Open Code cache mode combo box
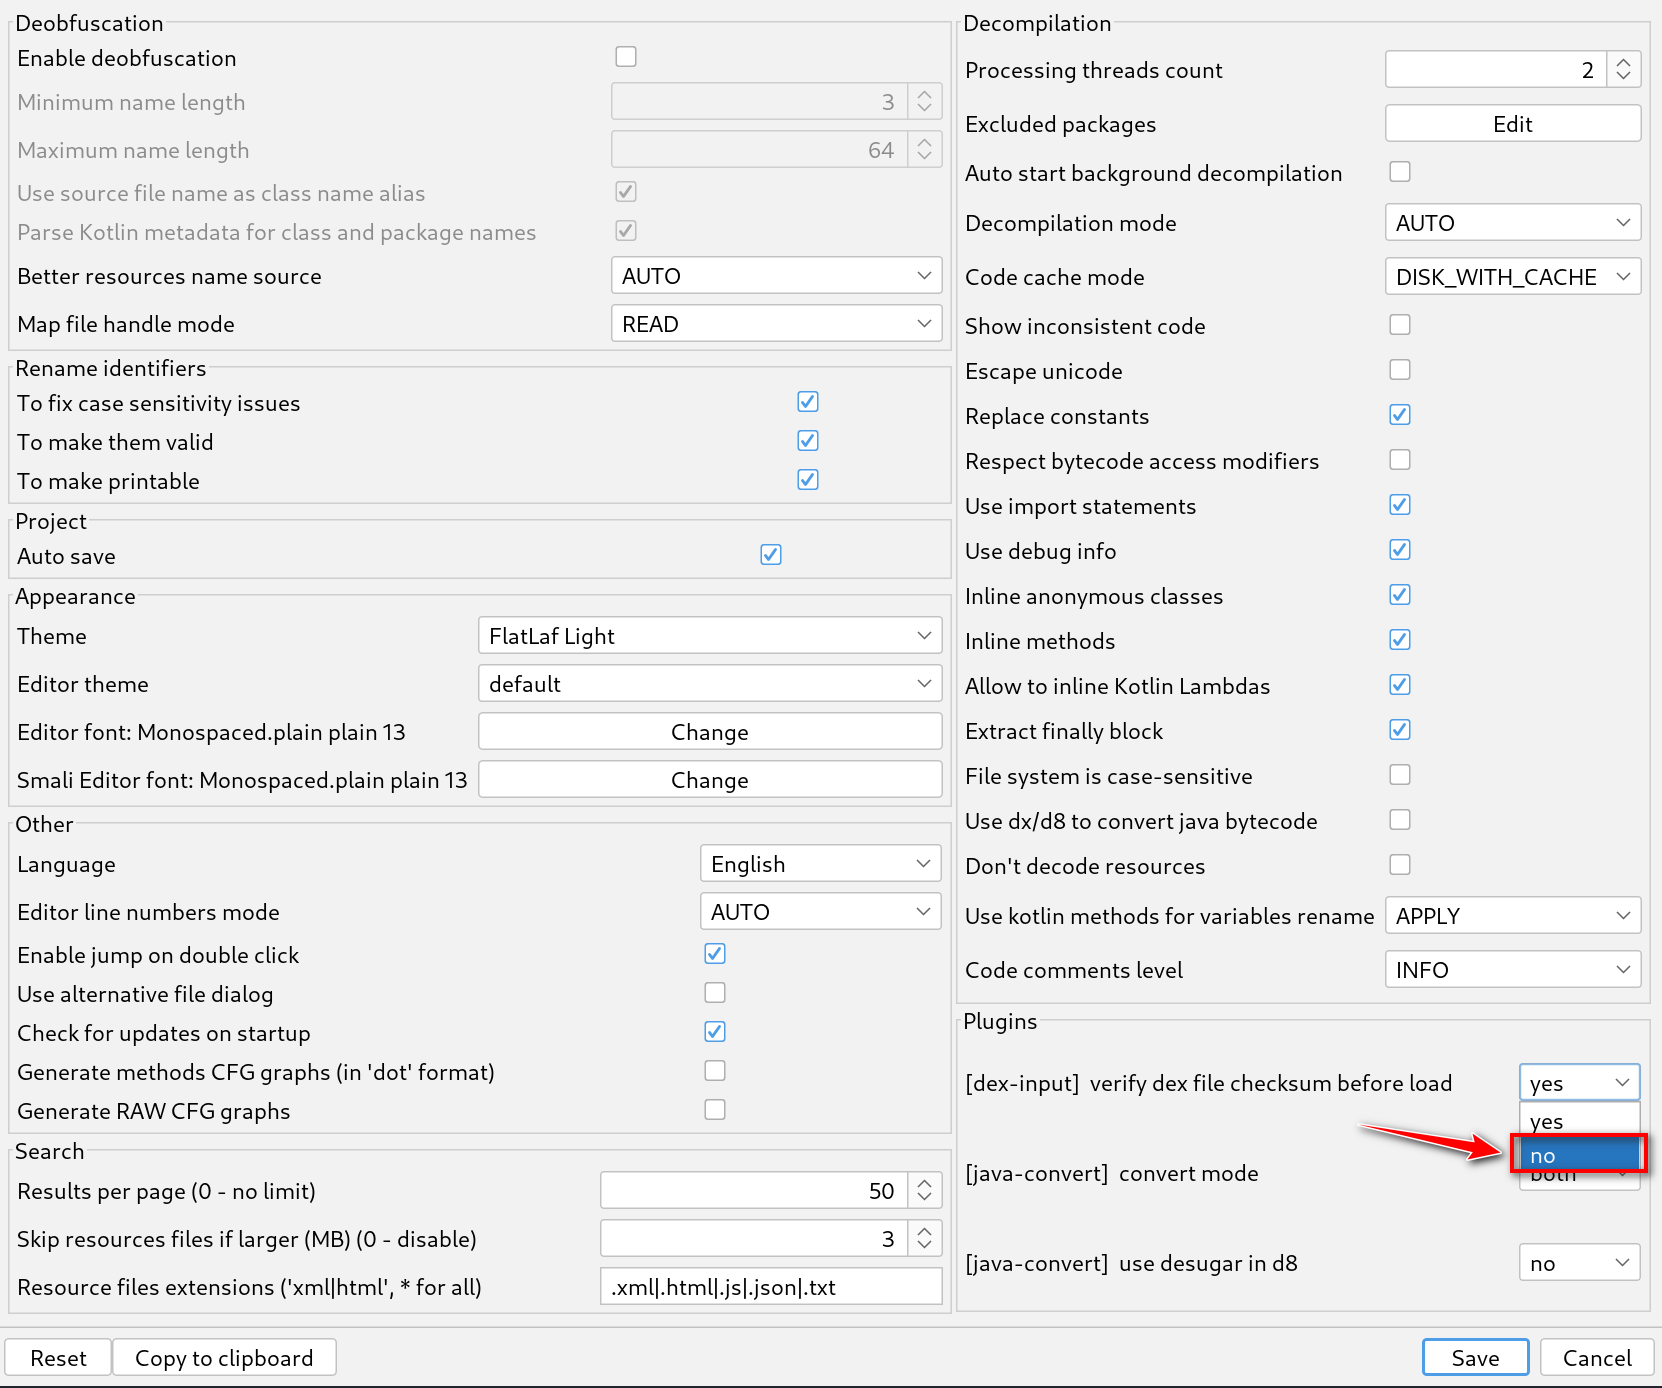1662x1388 pixels. (x=1512, y=277)
